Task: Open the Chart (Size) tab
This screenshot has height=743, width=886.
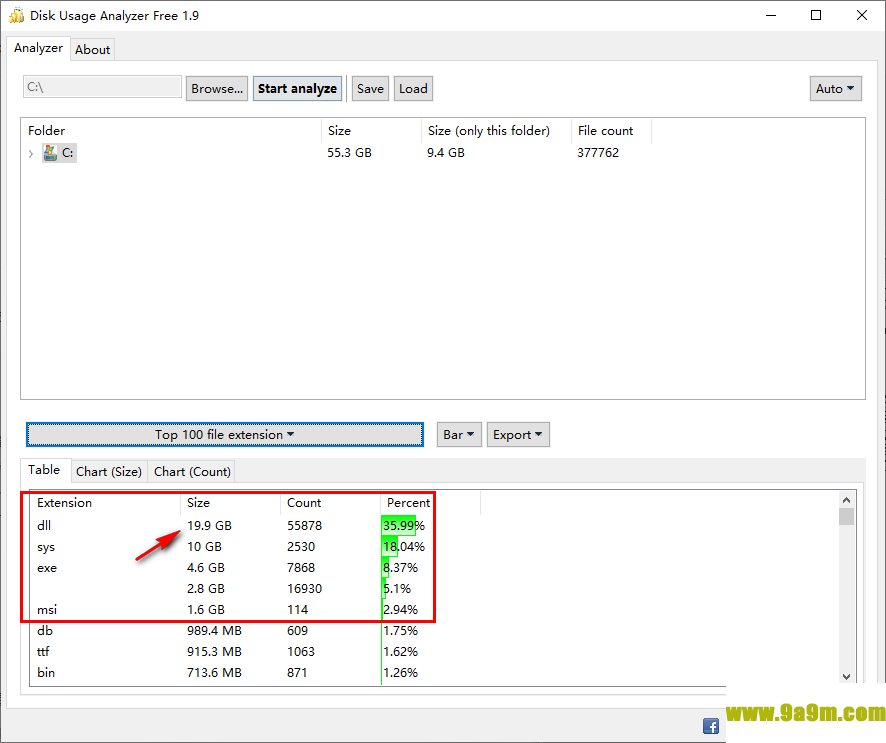Action: tap(109, 472)
